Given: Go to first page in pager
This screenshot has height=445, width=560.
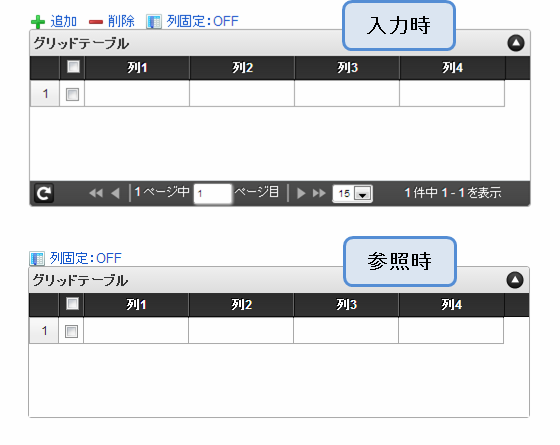Looking at the screenshot, I should tap(96, 193).
